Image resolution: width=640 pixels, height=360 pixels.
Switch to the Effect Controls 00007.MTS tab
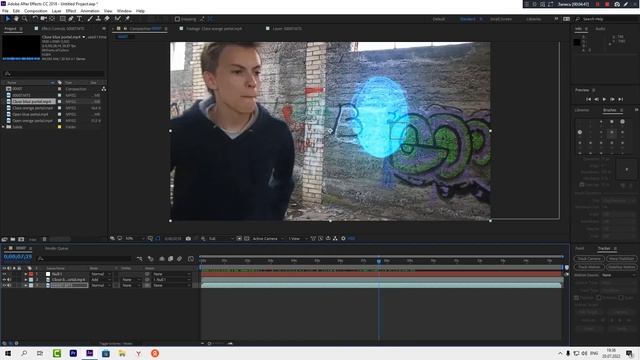click(x=63, y=29)
